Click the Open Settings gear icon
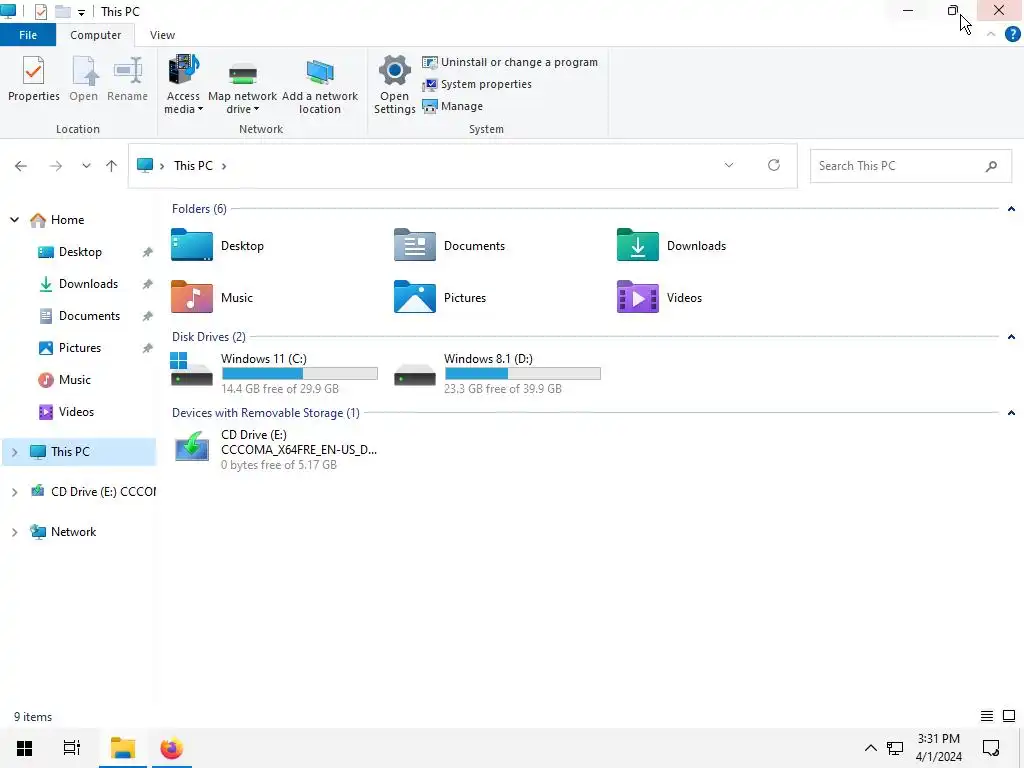1024x768 pixels. point(394,71)
